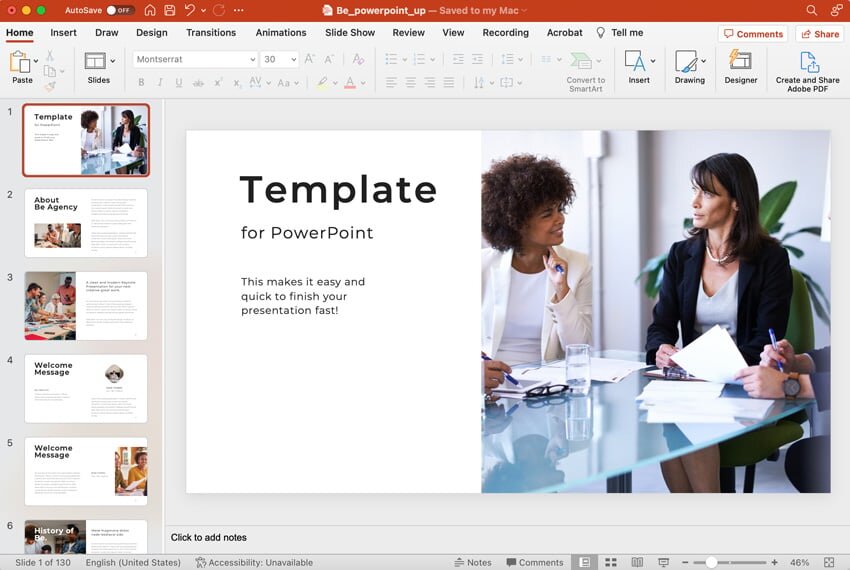Viewport: 850px width, 570px height.
Task: Click the zoom slider in status bar
Action: point(711,562)
